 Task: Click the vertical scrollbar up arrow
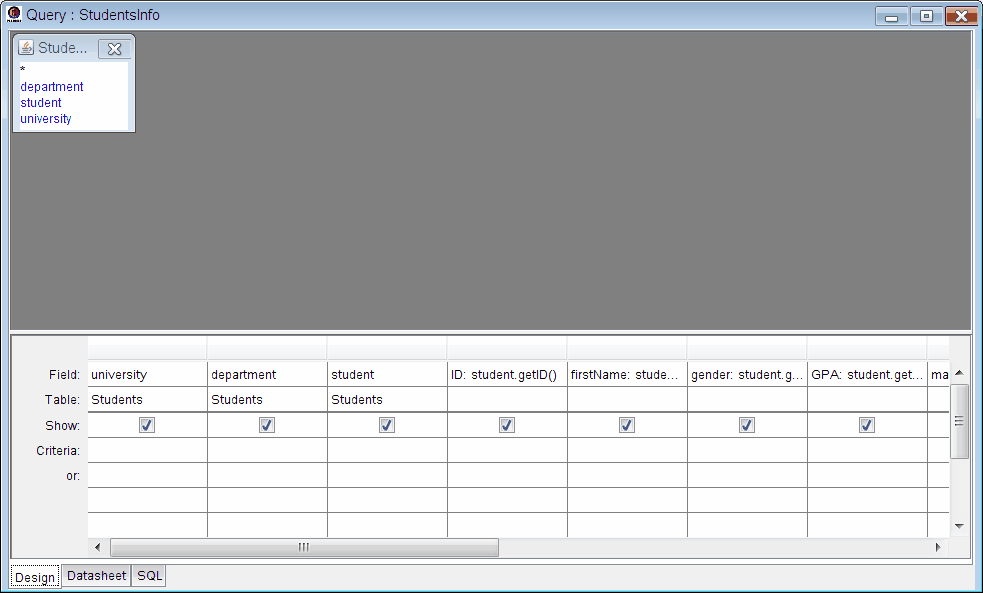point(959,373)
